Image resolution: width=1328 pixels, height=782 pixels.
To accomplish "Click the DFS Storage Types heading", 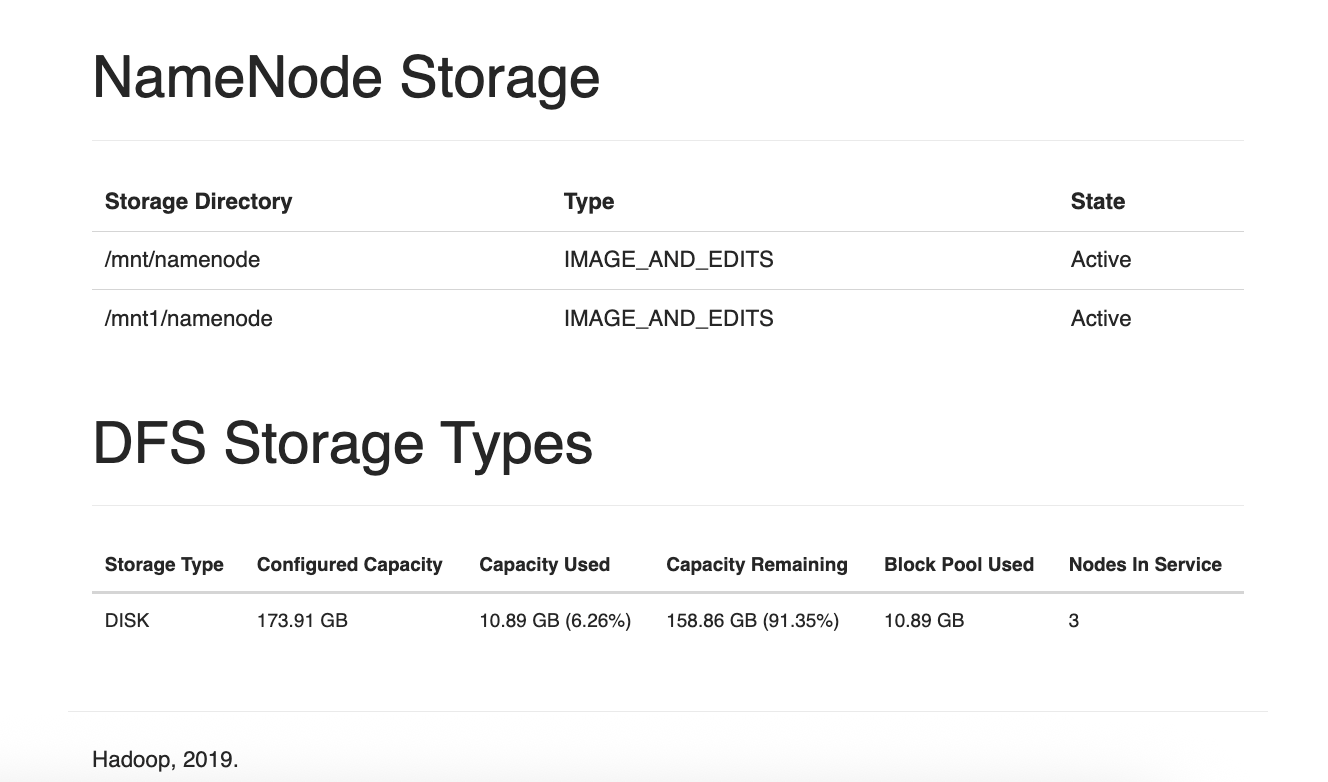I will click(x=342, y=443).
